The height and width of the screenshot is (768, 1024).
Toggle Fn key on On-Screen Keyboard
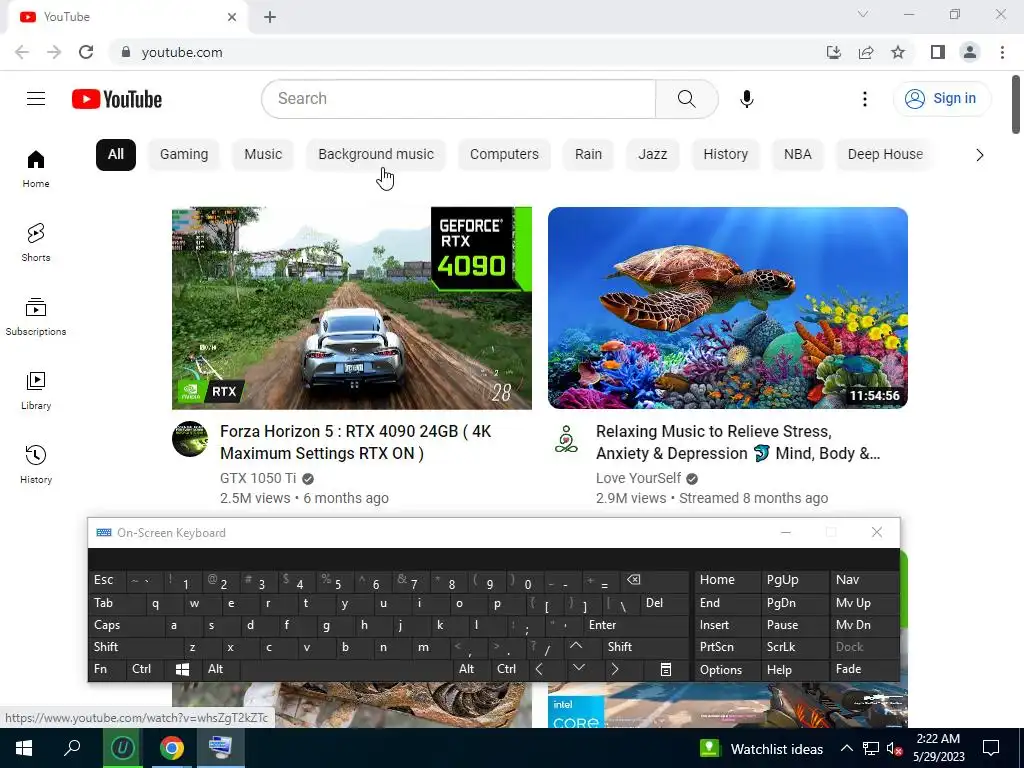(107, 669)
